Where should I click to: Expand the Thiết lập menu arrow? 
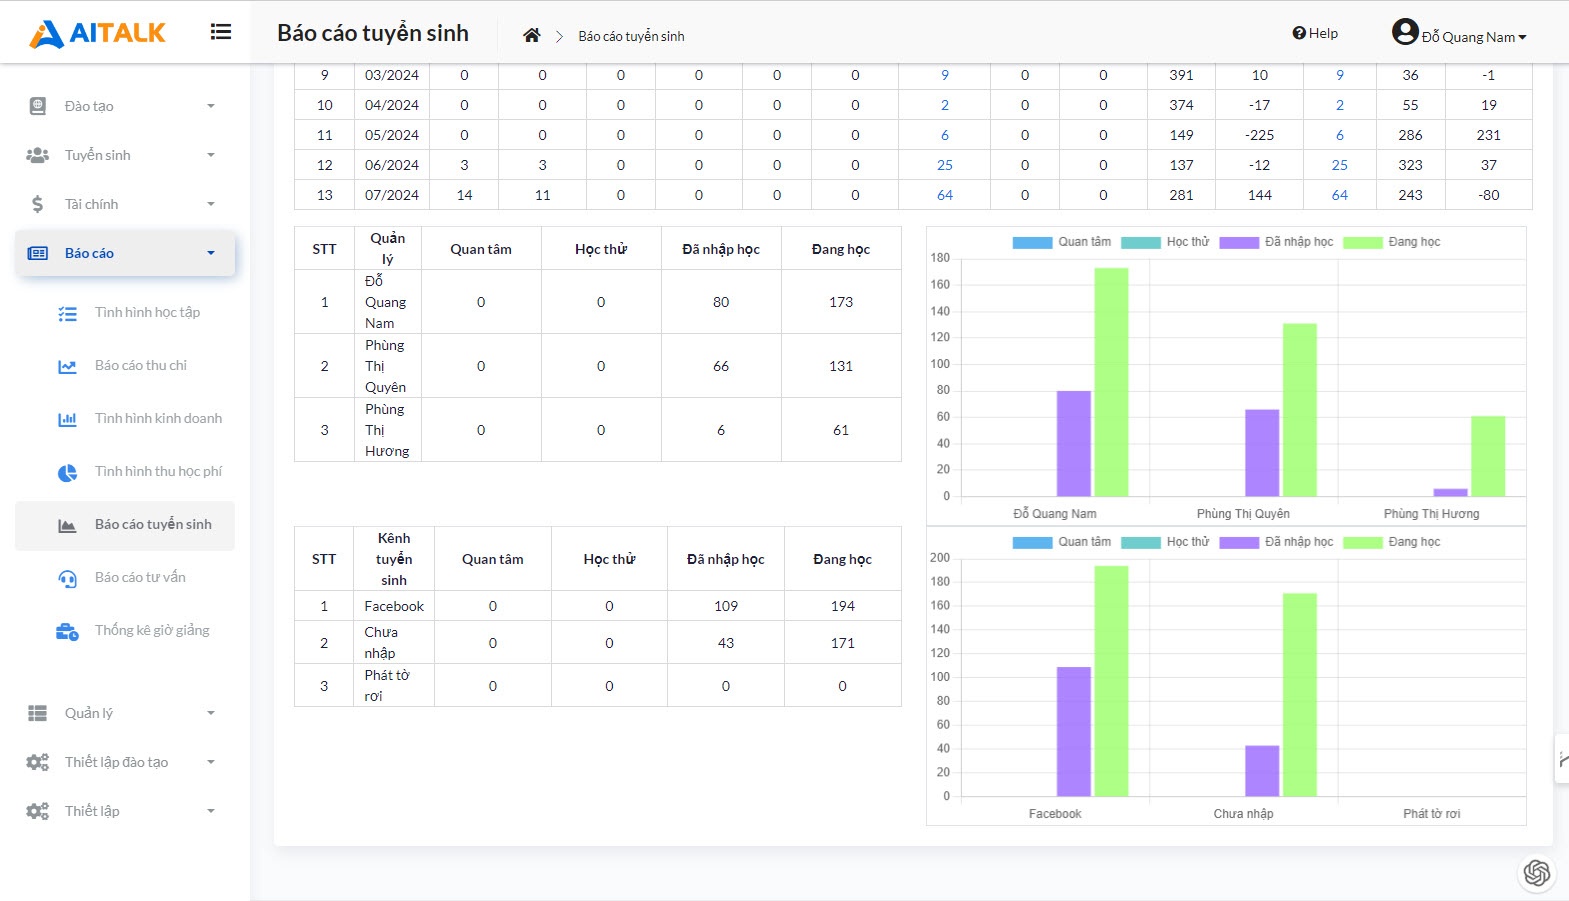pos(211,811)
